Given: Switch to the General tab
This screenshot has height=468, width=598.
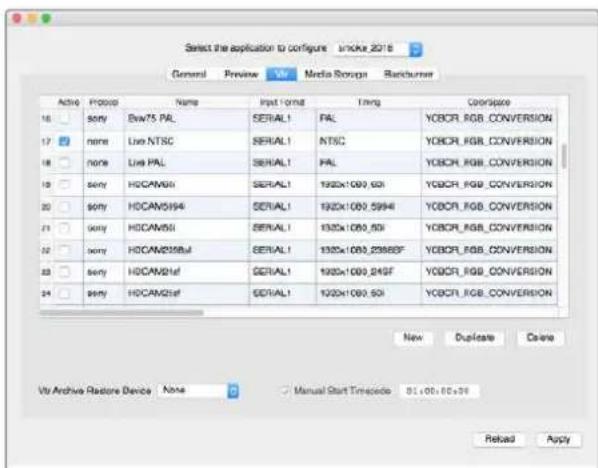Looking at the screenshot, I should pyautogui.click(x=189, y=74).
